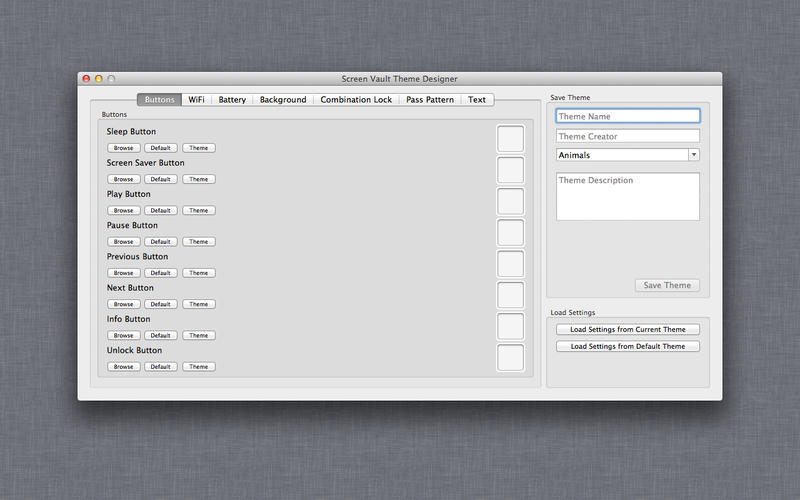Reset Screen Saver Button to Default
The width and height of the screenshot is (800, 500).
(161, 179)
